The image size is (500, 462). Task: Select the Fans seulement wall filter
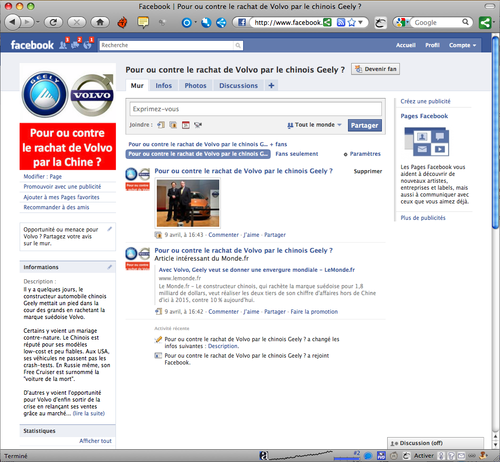297,154
